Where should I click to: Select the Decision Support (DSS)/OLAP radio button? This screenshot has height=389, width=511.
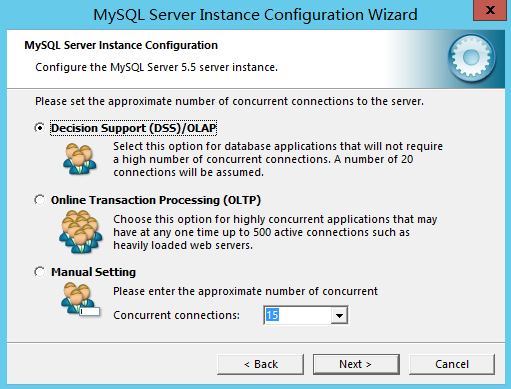point(40,128)
